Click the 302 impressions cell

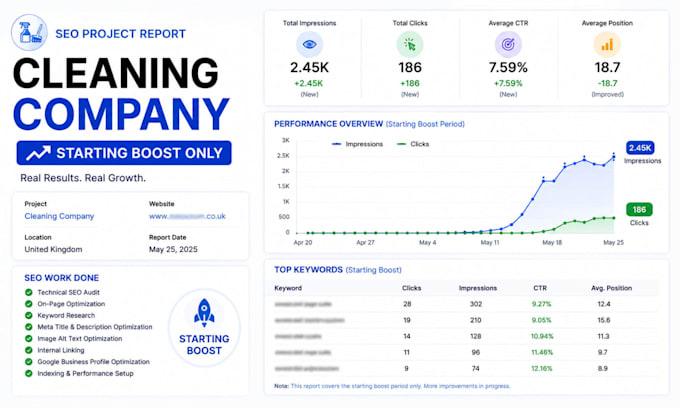(x=476, y=304)
